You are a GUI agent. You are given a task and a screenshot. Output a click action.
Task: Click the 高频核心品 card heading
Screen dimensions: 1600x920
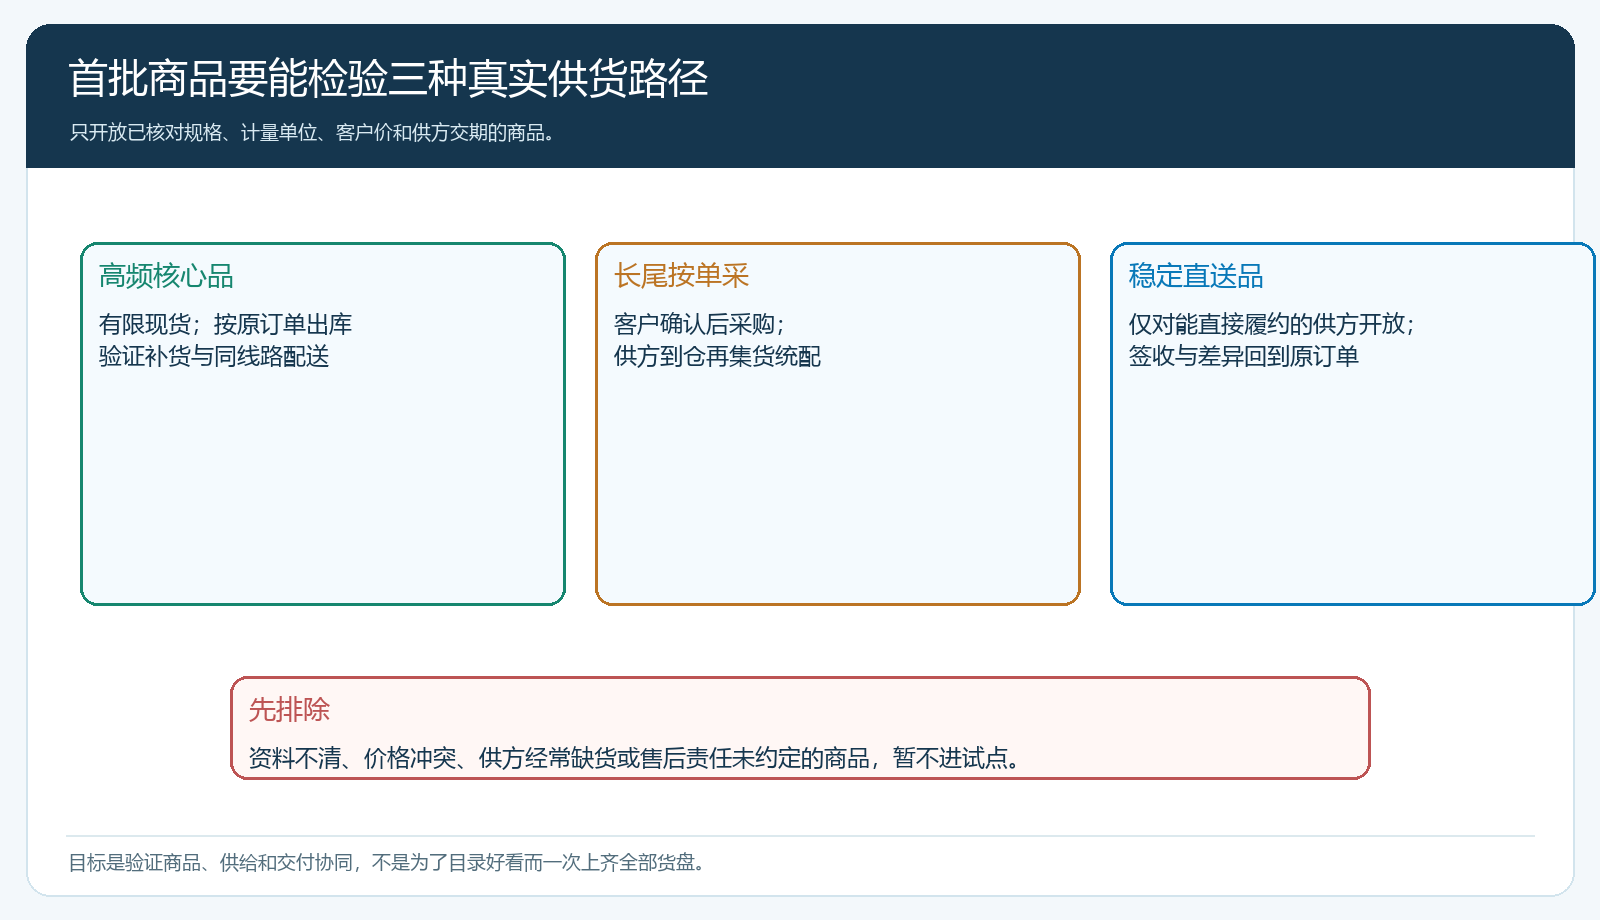click(x=166, y=276)
